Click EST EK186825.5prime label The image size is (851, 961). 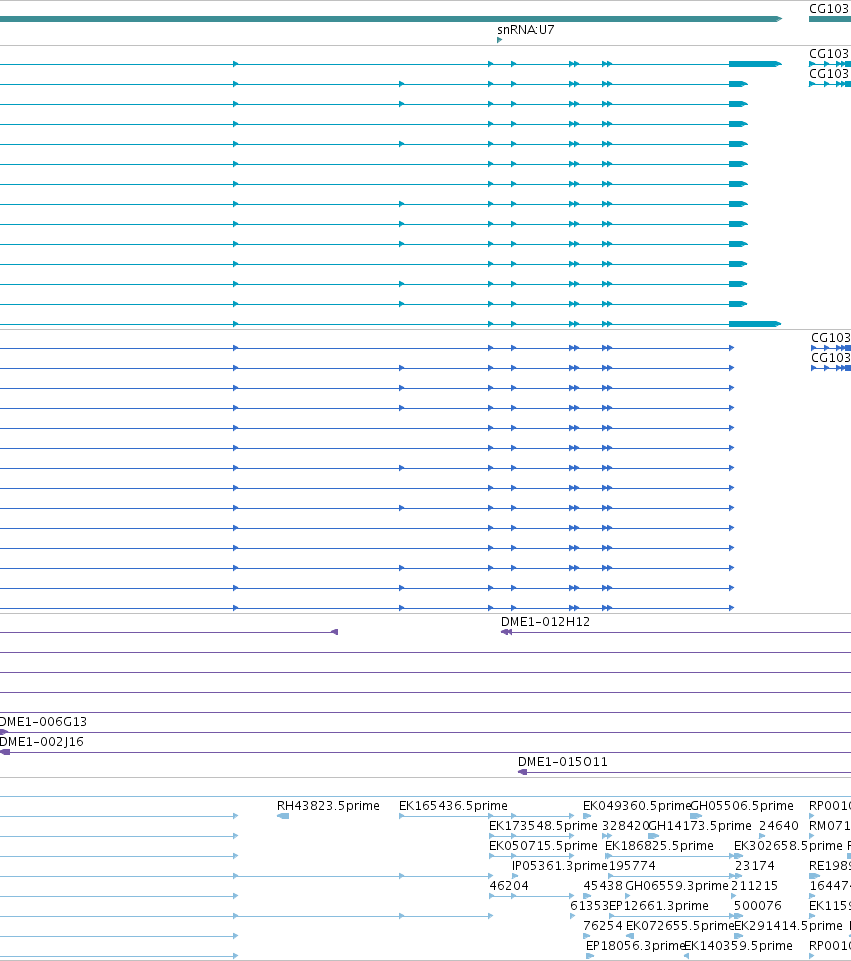coord(659,846)
